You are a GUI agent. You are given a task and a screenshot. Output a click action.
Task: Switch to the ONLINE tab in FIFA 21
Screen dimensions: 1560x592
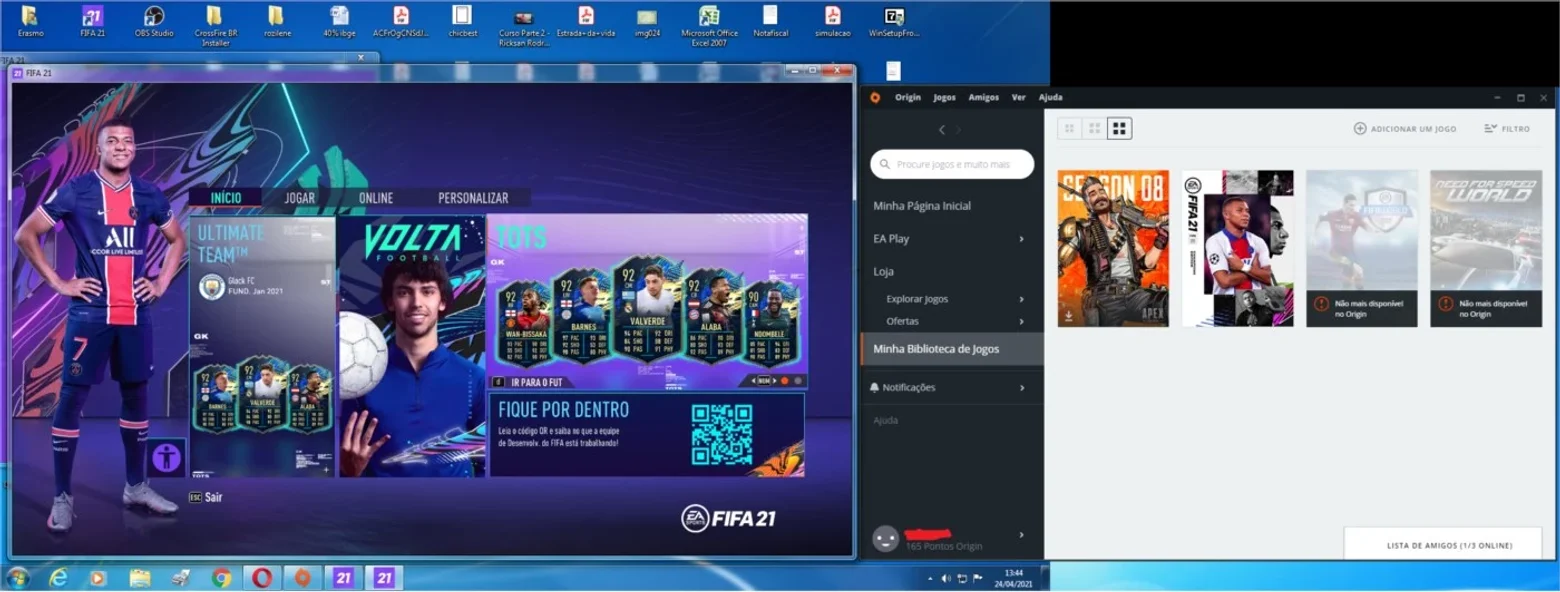[376, 198]
